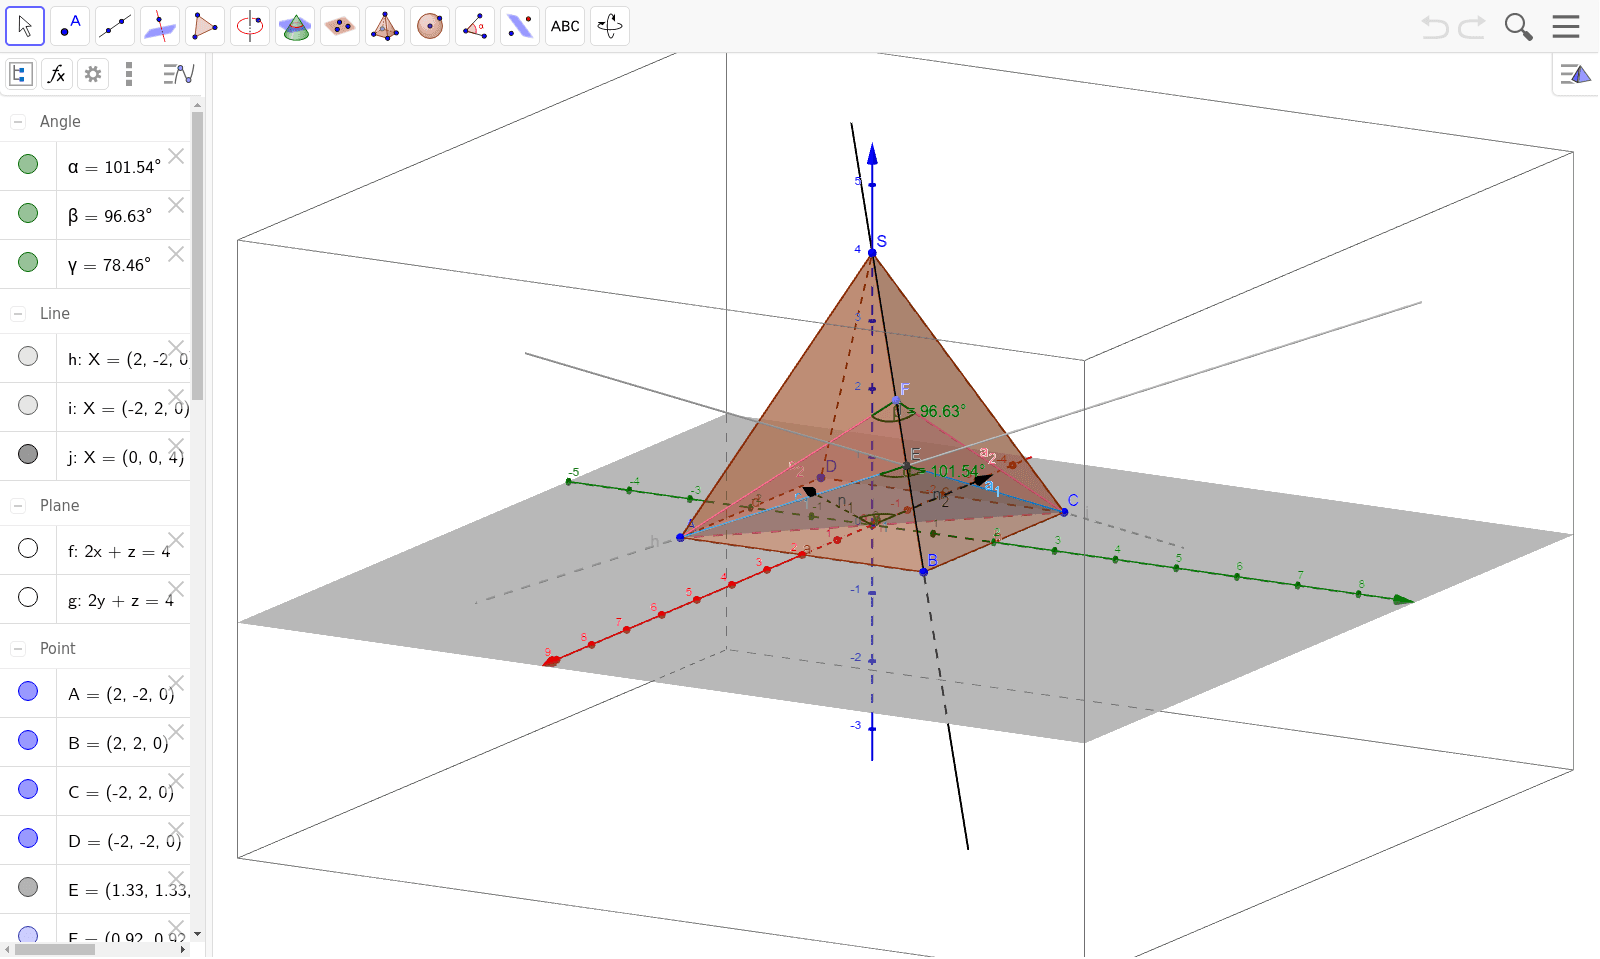The image size is (1600, 959).
Task: Toggle visibility of plane g
Action: (x=28, y=597)
